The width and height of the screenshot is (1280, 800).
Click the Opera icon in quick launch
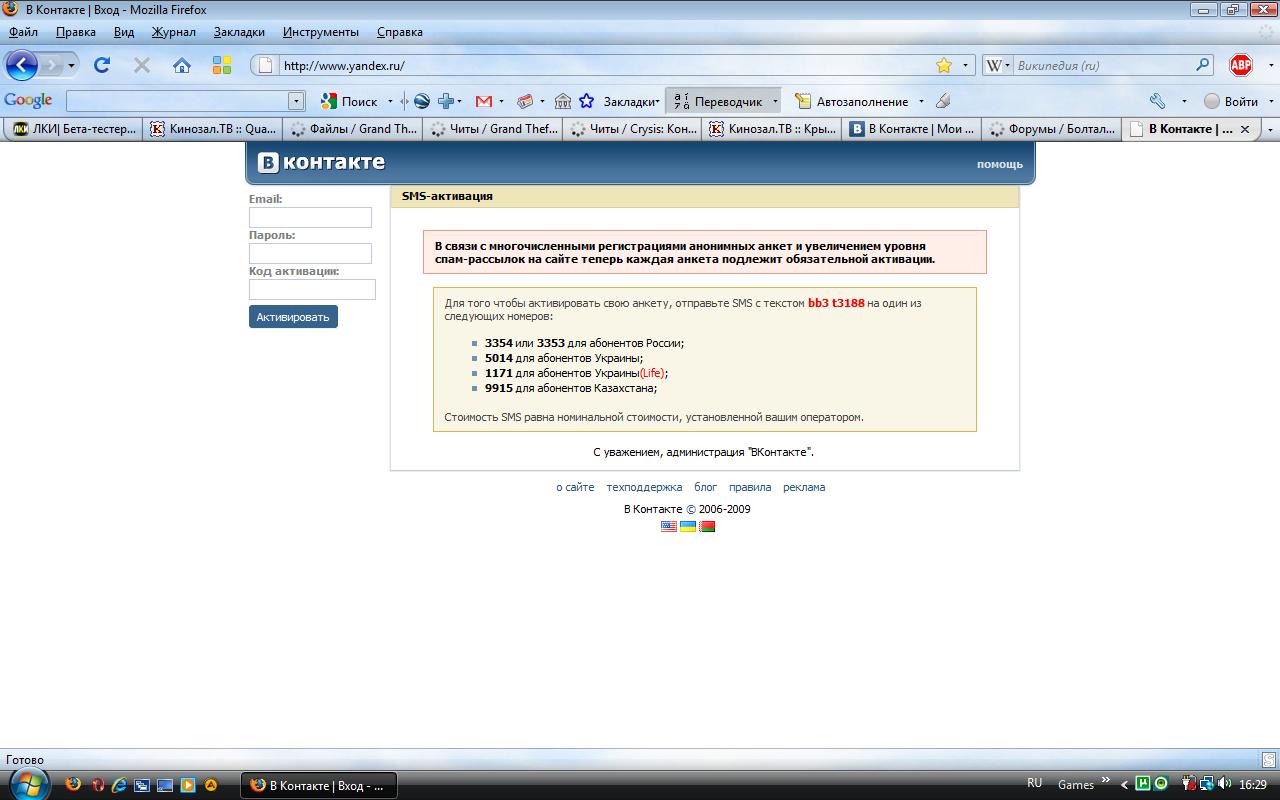[97, 785]
